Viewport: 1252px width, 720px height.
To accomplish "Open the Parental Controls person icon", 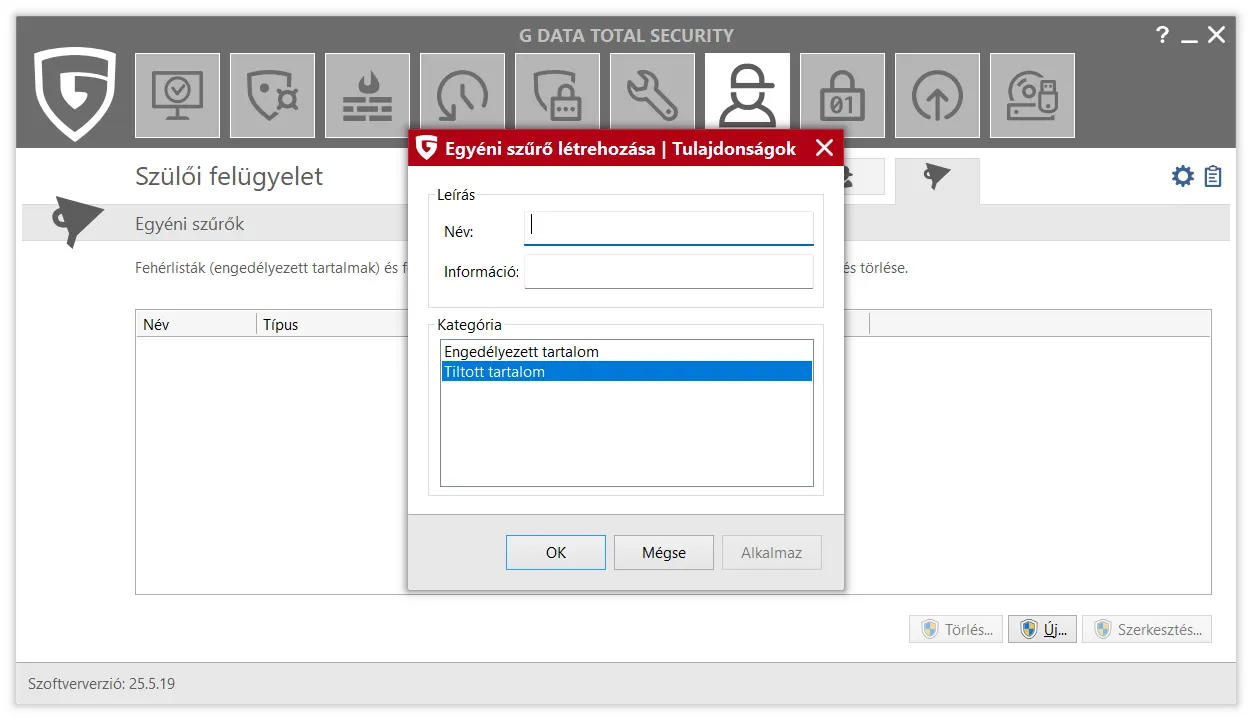I will tap(747, 94).
